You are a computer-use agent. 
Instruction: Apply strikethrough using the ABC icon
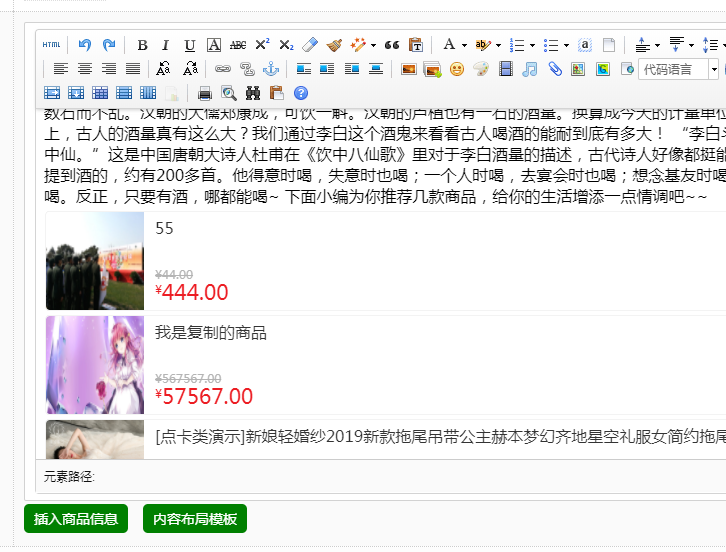[x=238, y=45]
